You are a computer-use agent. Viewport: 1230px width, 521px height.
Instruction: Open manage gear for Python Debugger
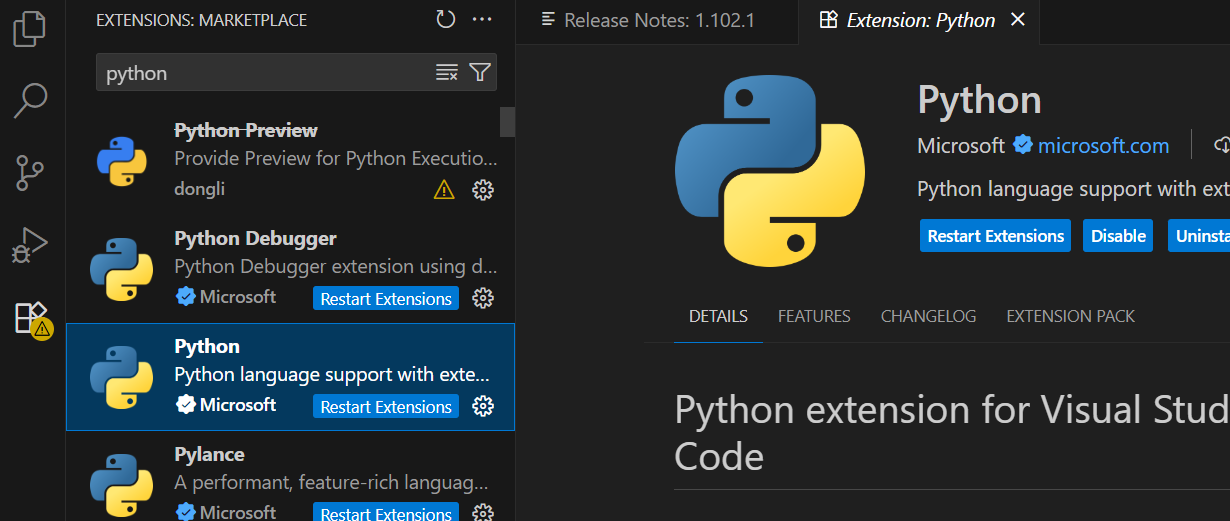tap(483, 298)
